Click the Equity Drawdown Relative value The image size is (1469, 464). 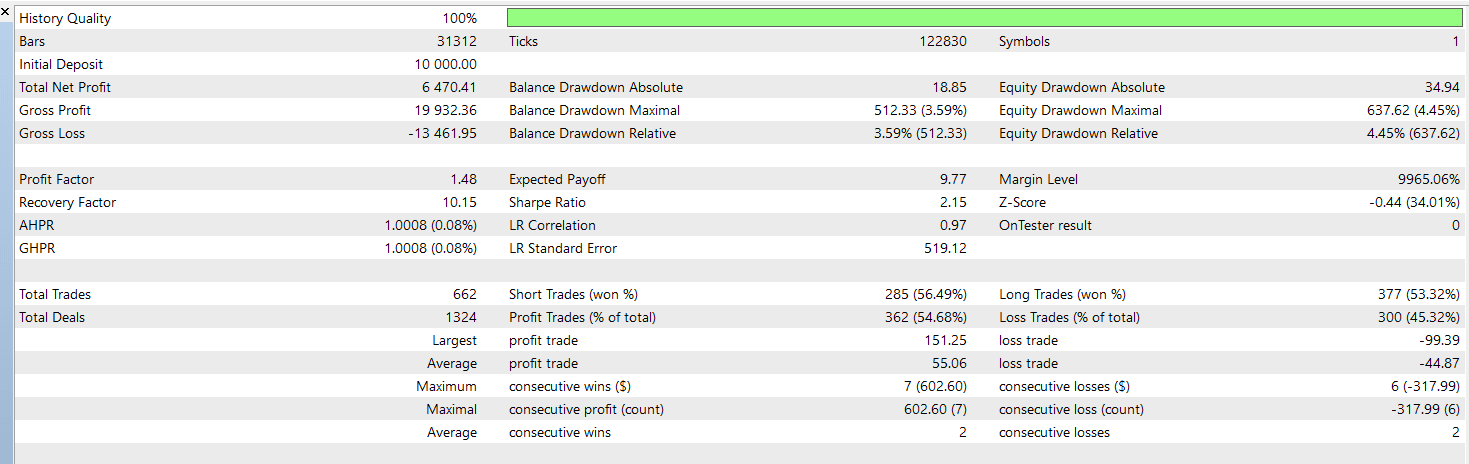point(1413,133)
